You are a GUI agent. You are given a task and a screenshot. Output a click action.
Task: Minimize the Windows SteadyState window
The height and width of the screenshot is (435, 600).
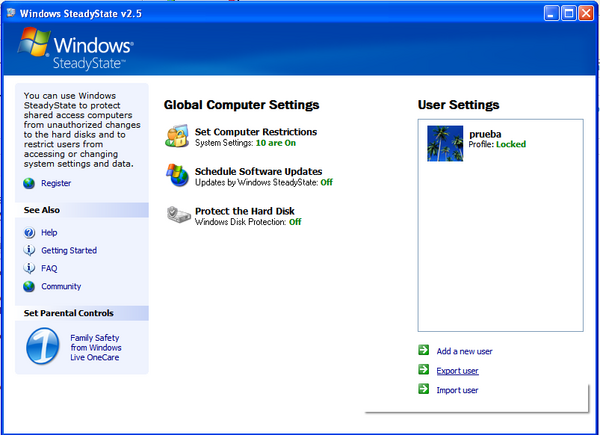point(549,13)
